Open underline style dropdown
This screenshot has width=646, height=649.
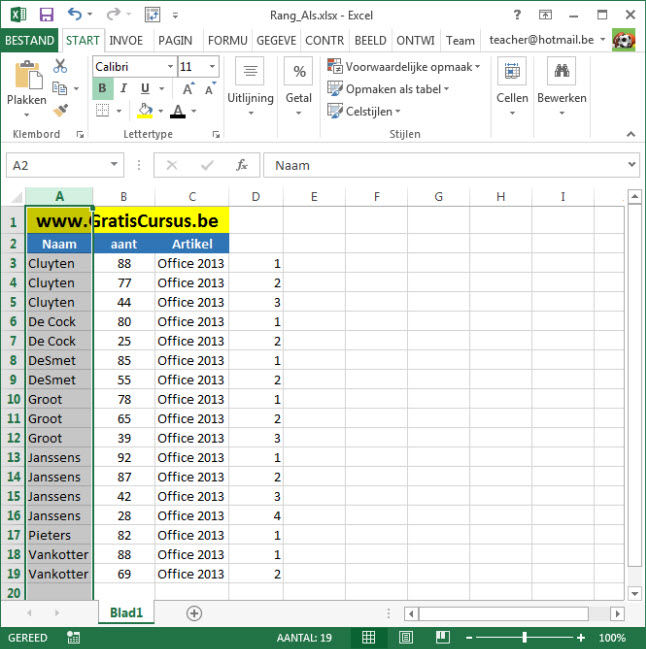coord(162,89)
